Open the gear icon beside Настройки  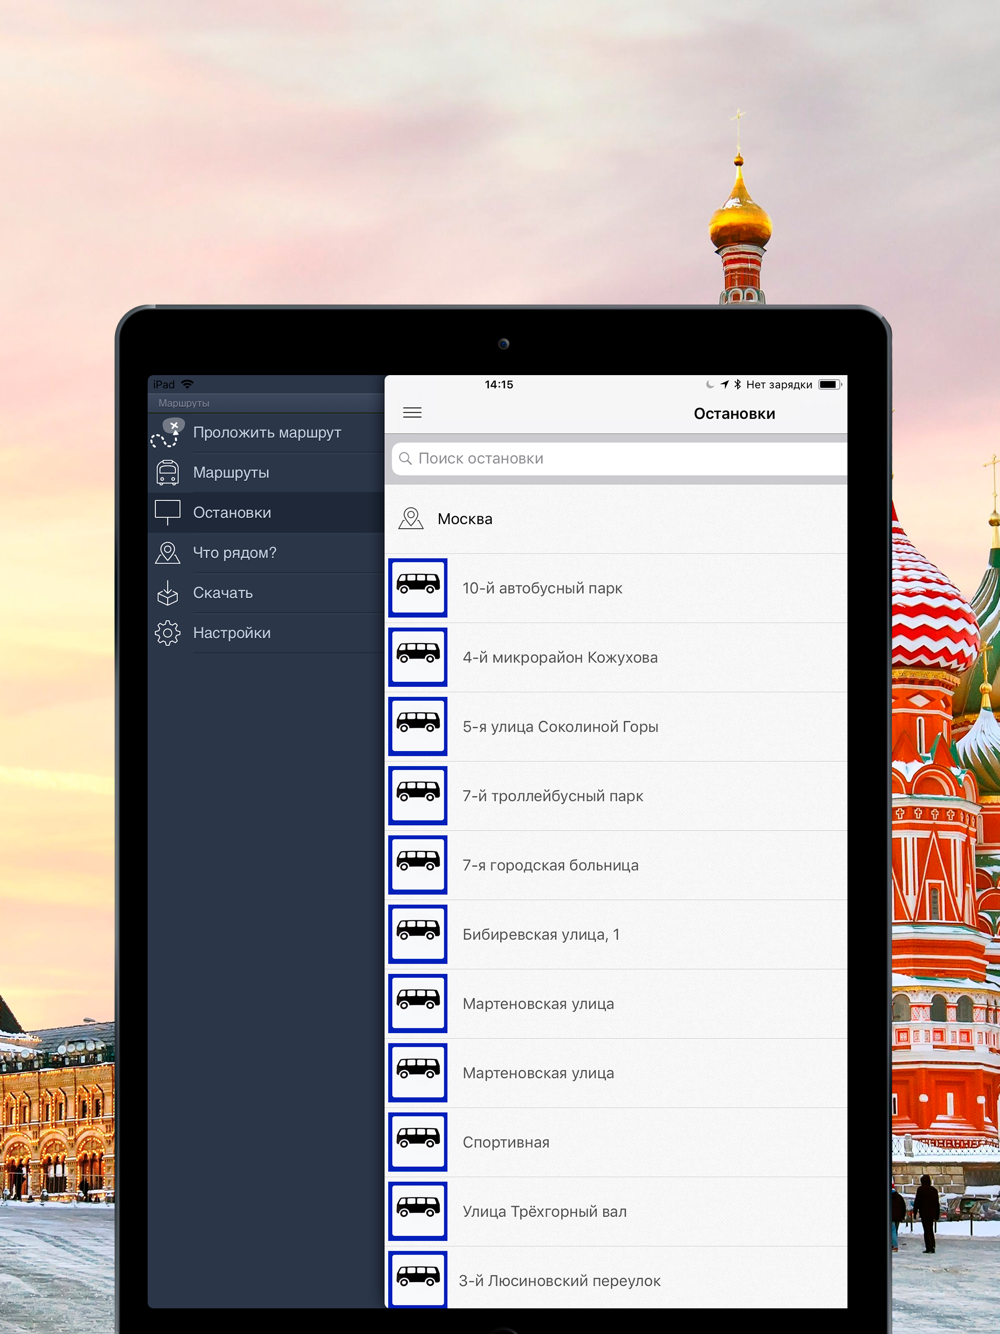pos(168,633)
